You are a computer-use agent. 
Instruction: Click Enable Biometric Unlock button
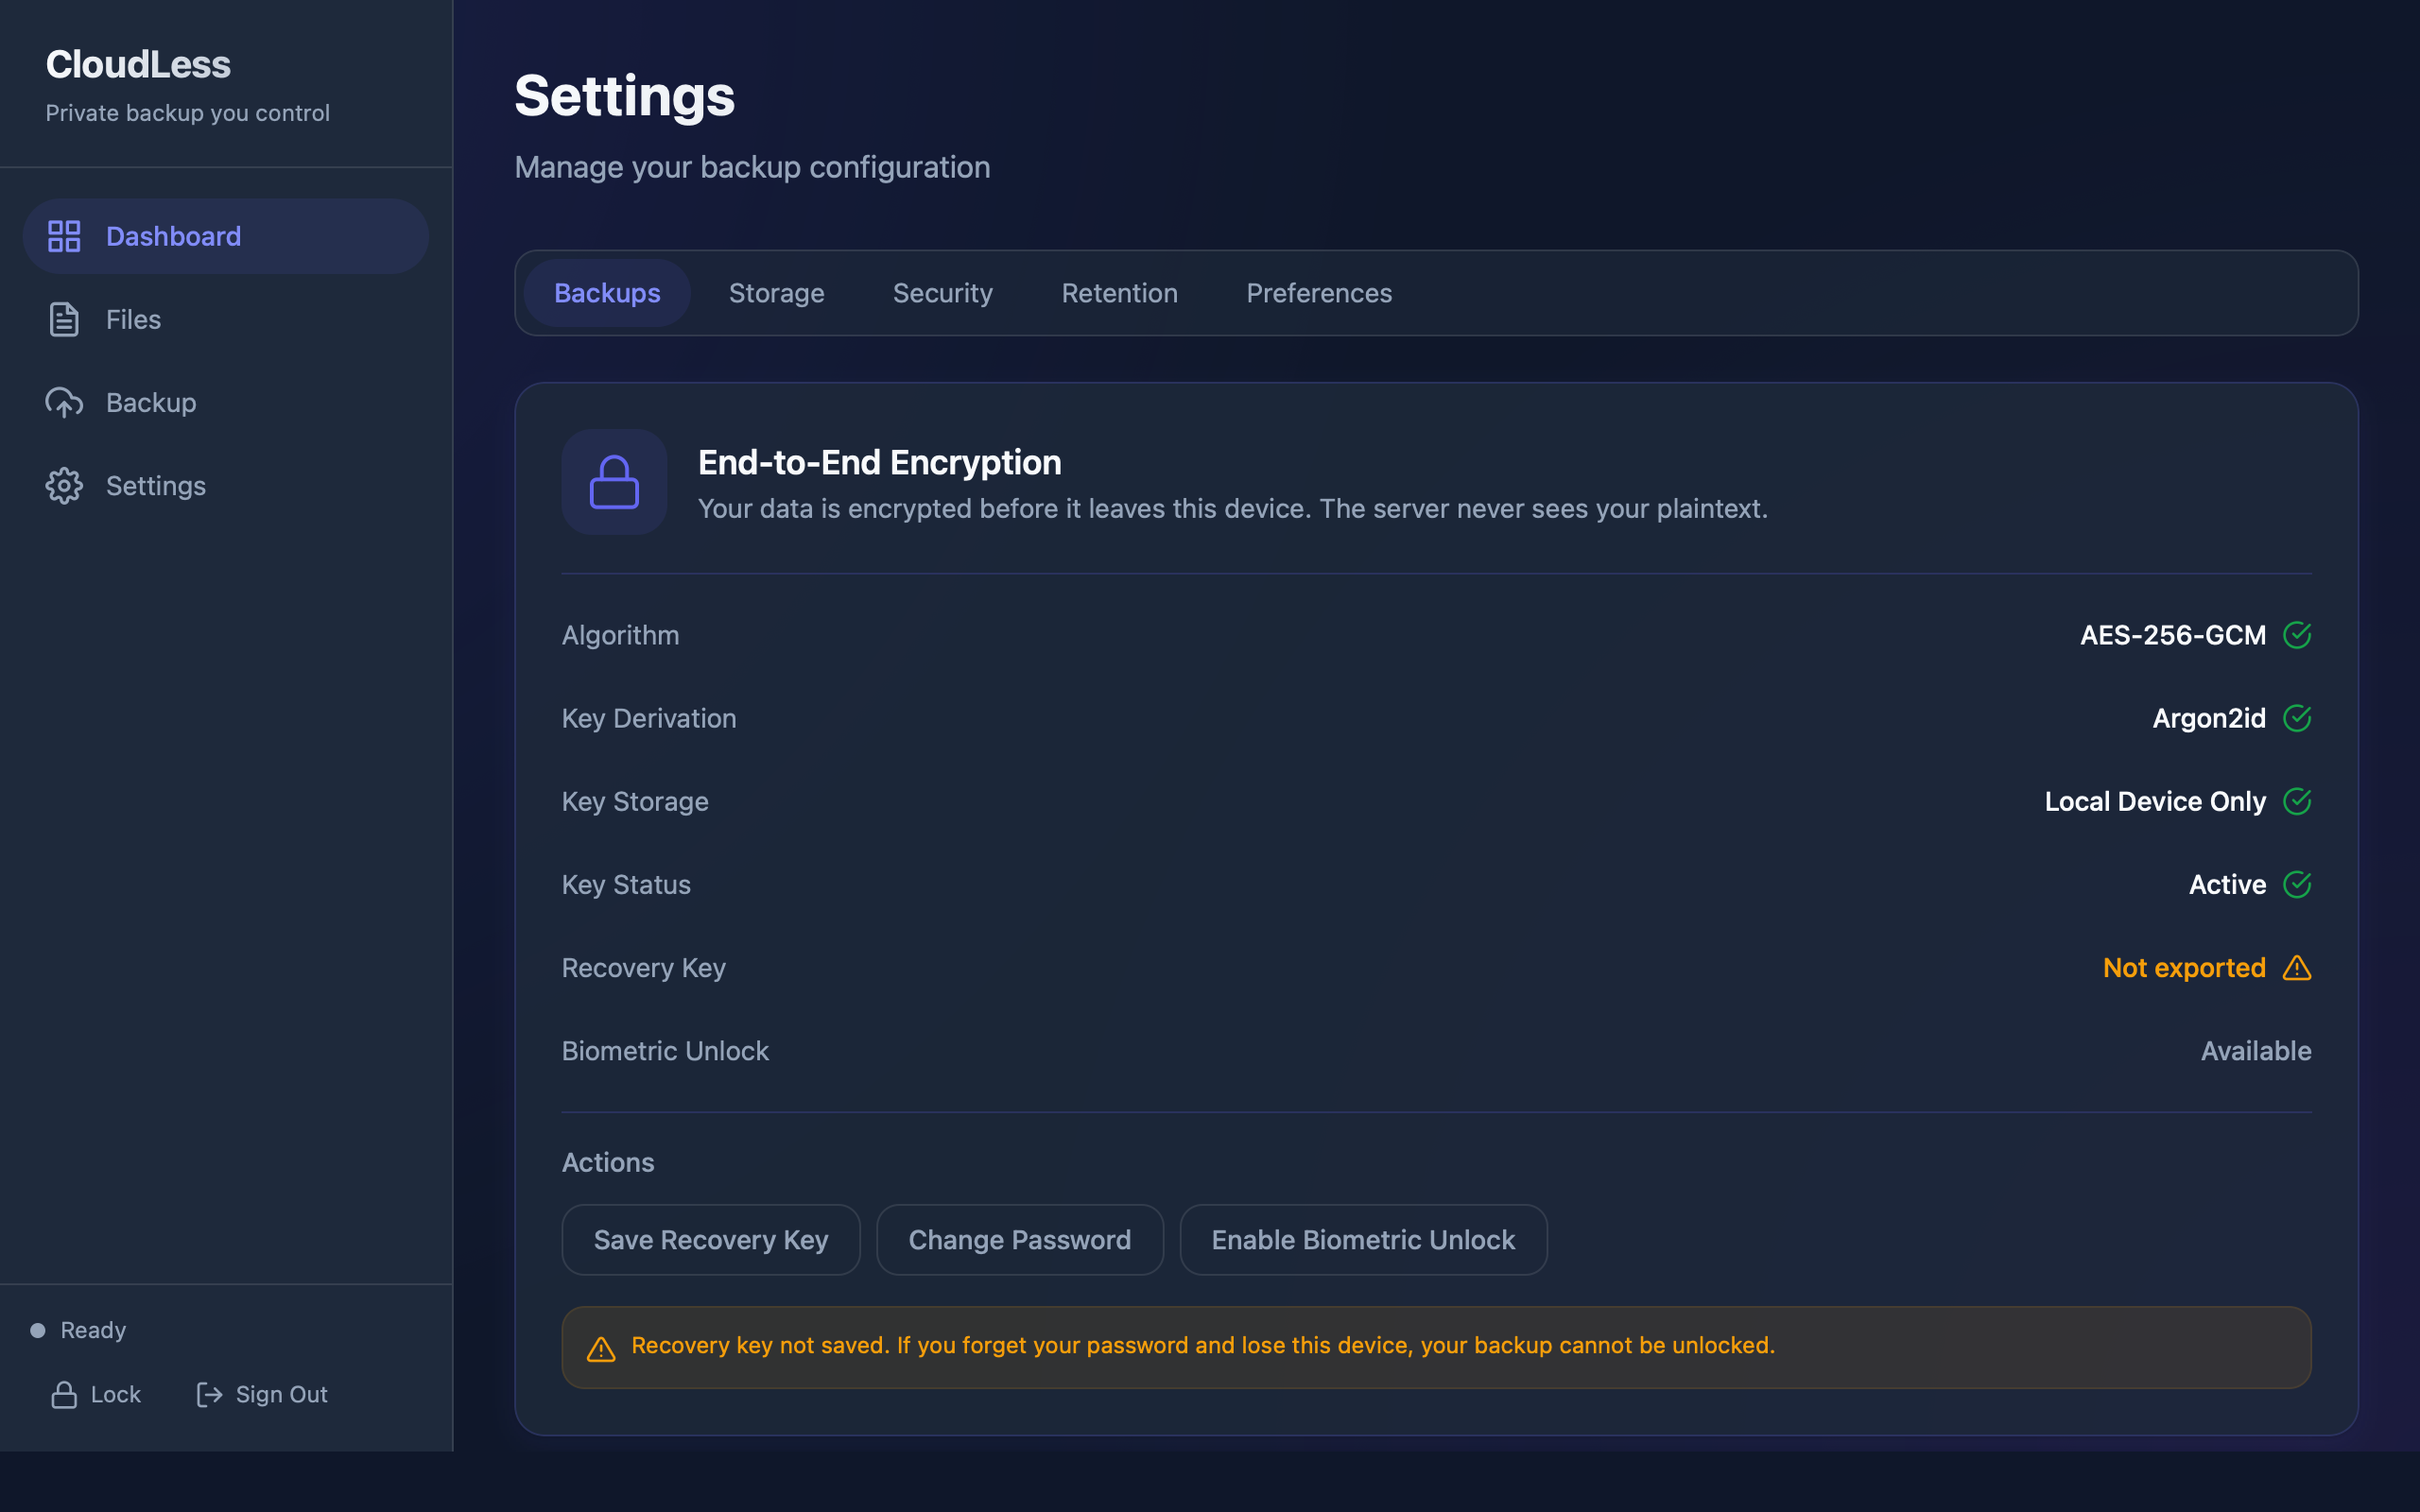tap(1363, 1240)
